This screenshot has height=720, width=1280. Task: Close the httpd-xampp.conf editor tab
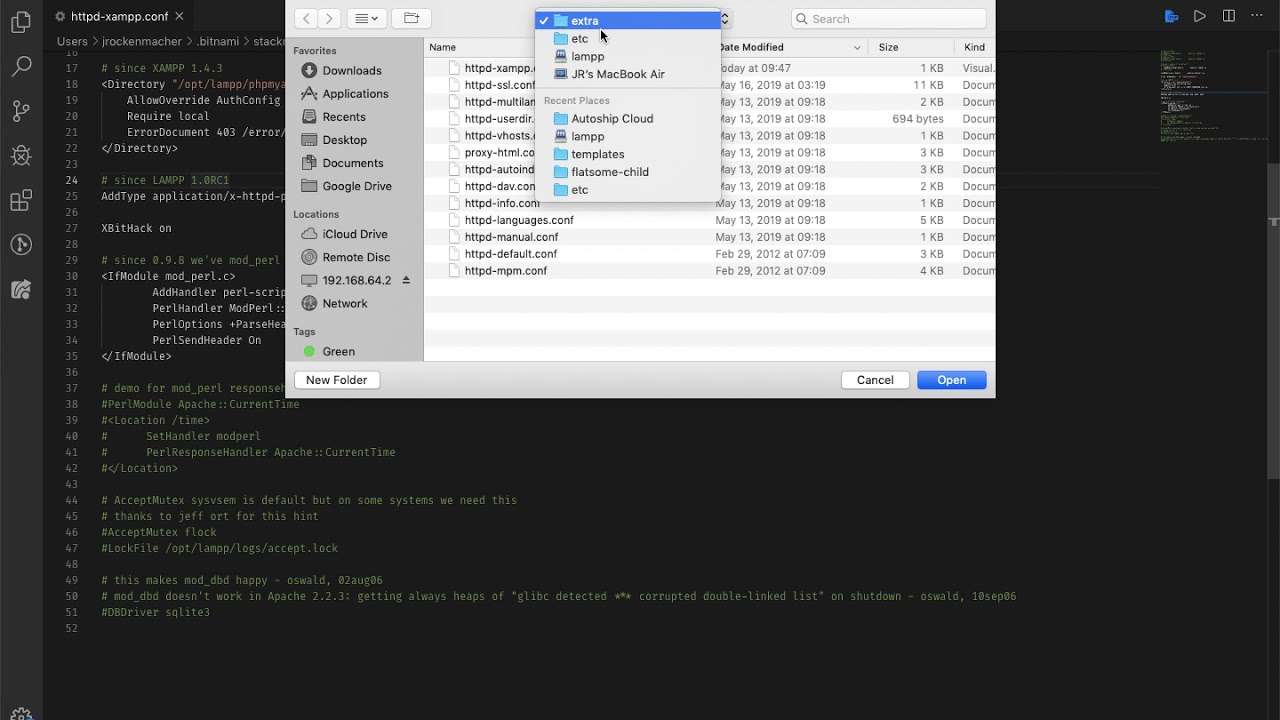click(x=179, y=17)
